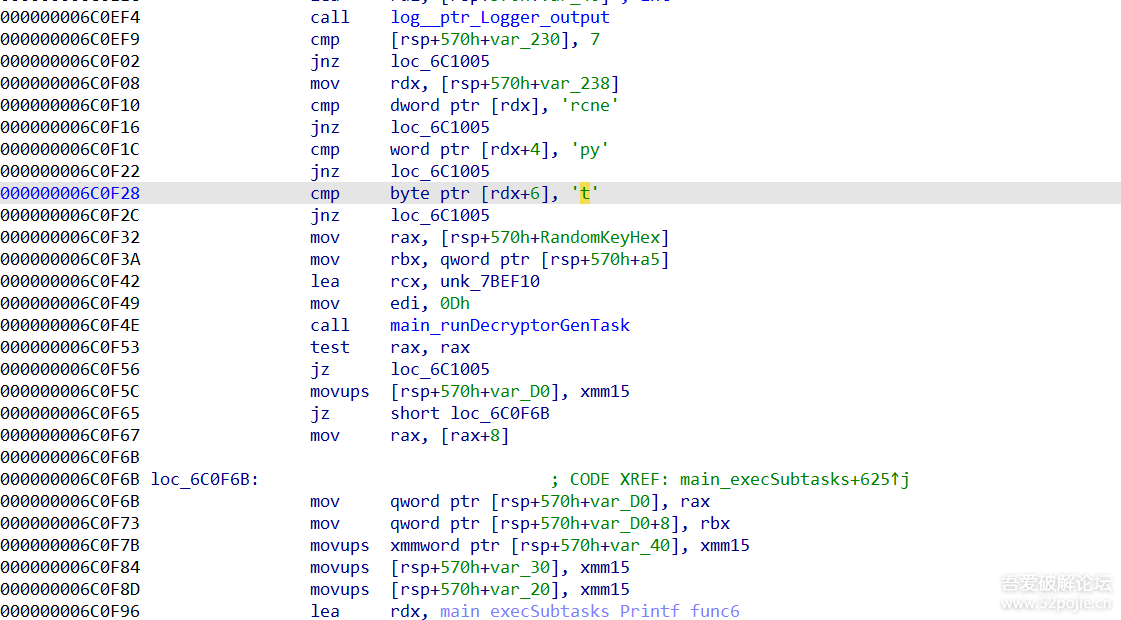Screen dimensions: 1121x620
Task: Click the highlighted address 000000006C0F28
Action: point(70,193)
